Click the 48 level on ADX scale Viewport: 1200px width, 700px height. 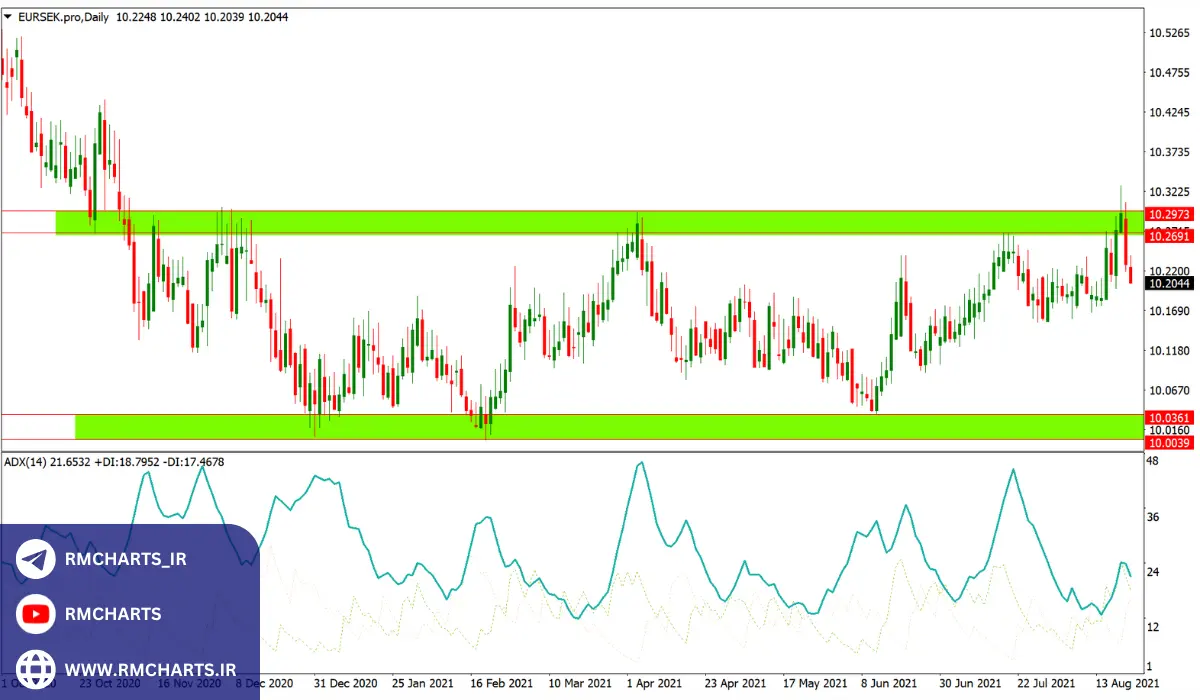(x=1152, y=461)
